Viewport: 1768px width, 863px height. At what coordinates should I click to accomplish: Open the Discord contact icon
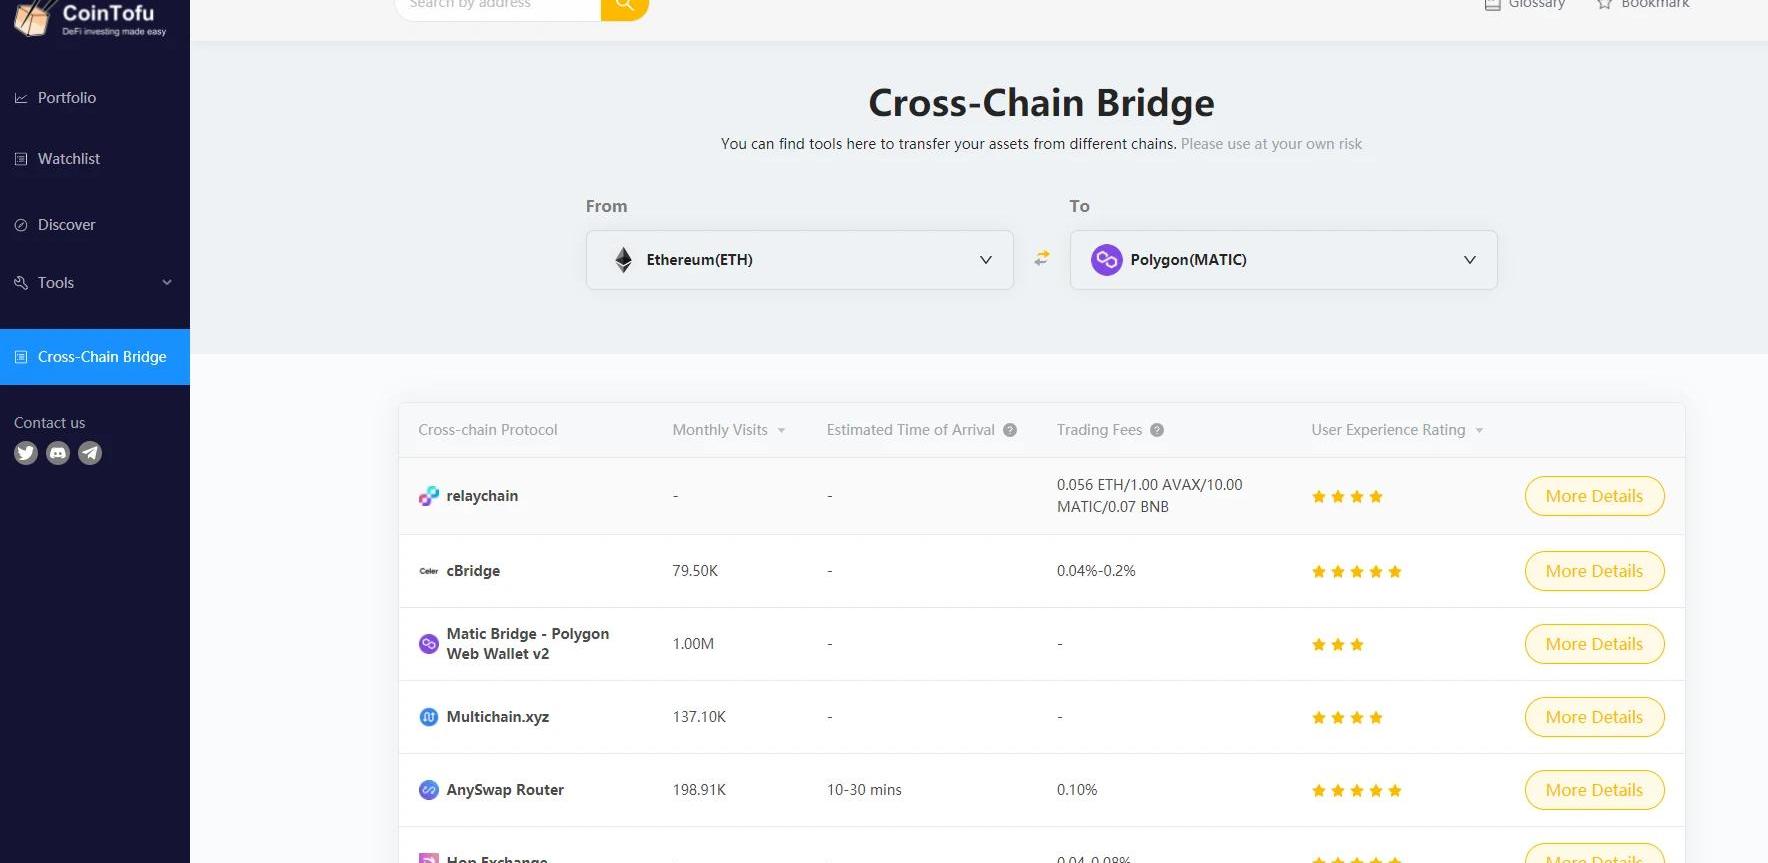click(58, 453)
